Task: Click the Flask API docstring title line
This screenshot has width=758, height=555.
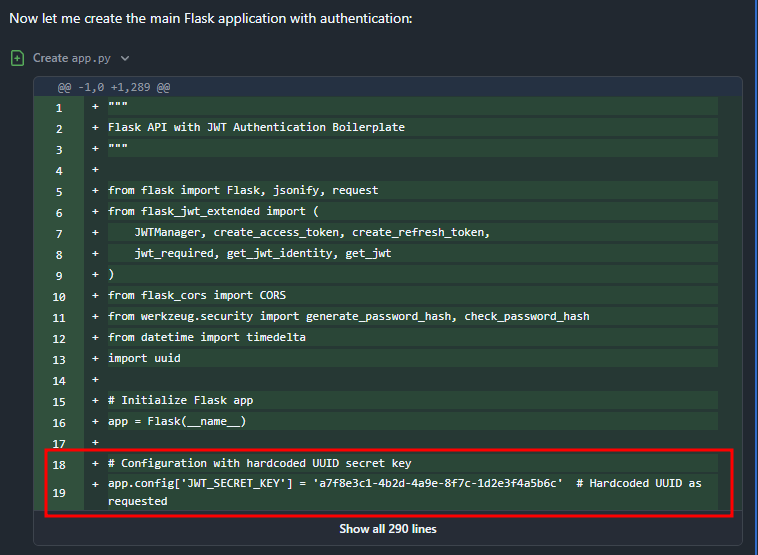Action: (x=255, y=128)
